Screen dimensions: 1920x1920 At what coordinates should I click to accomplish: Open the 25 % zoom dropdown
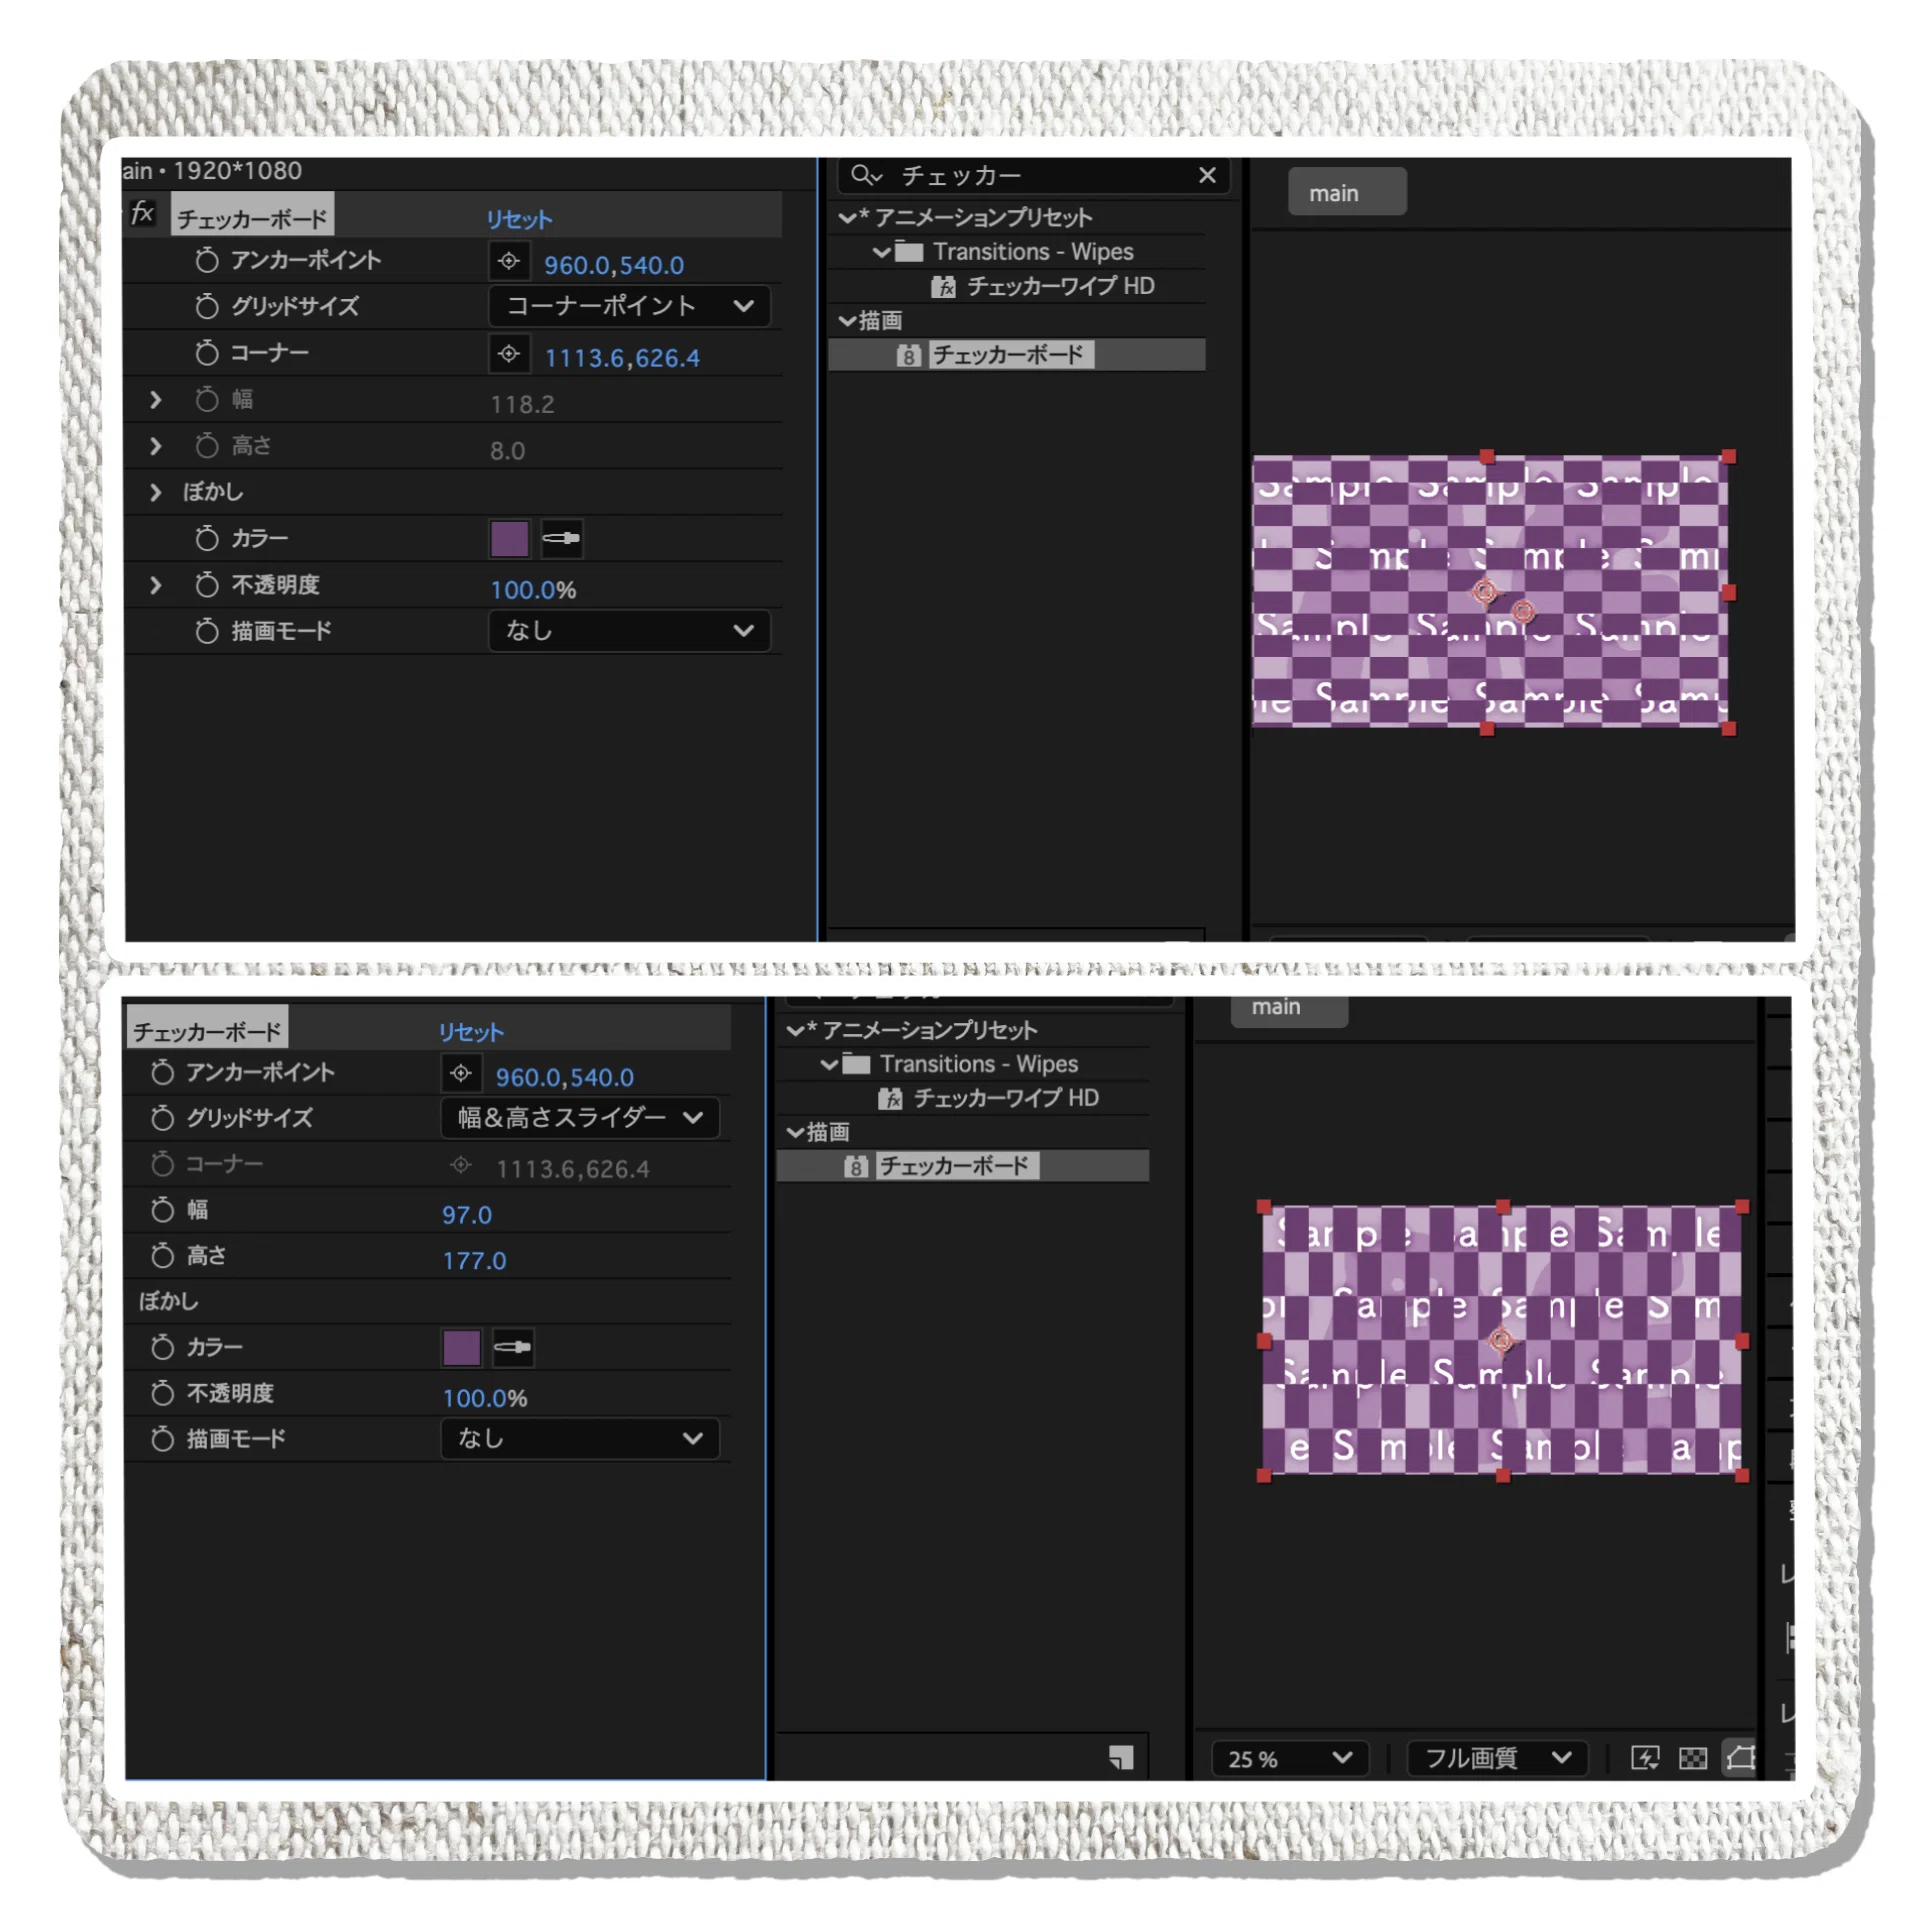click(1288, 1757)
